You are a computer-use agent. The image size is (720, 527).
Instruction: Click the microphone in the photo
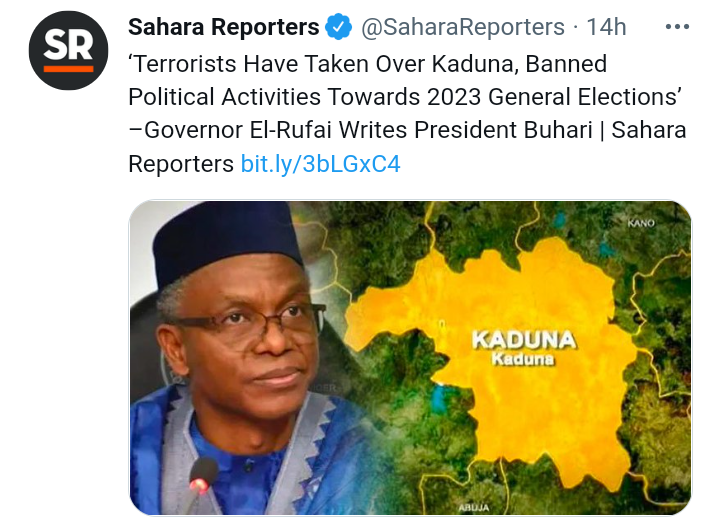click(201, 482)
